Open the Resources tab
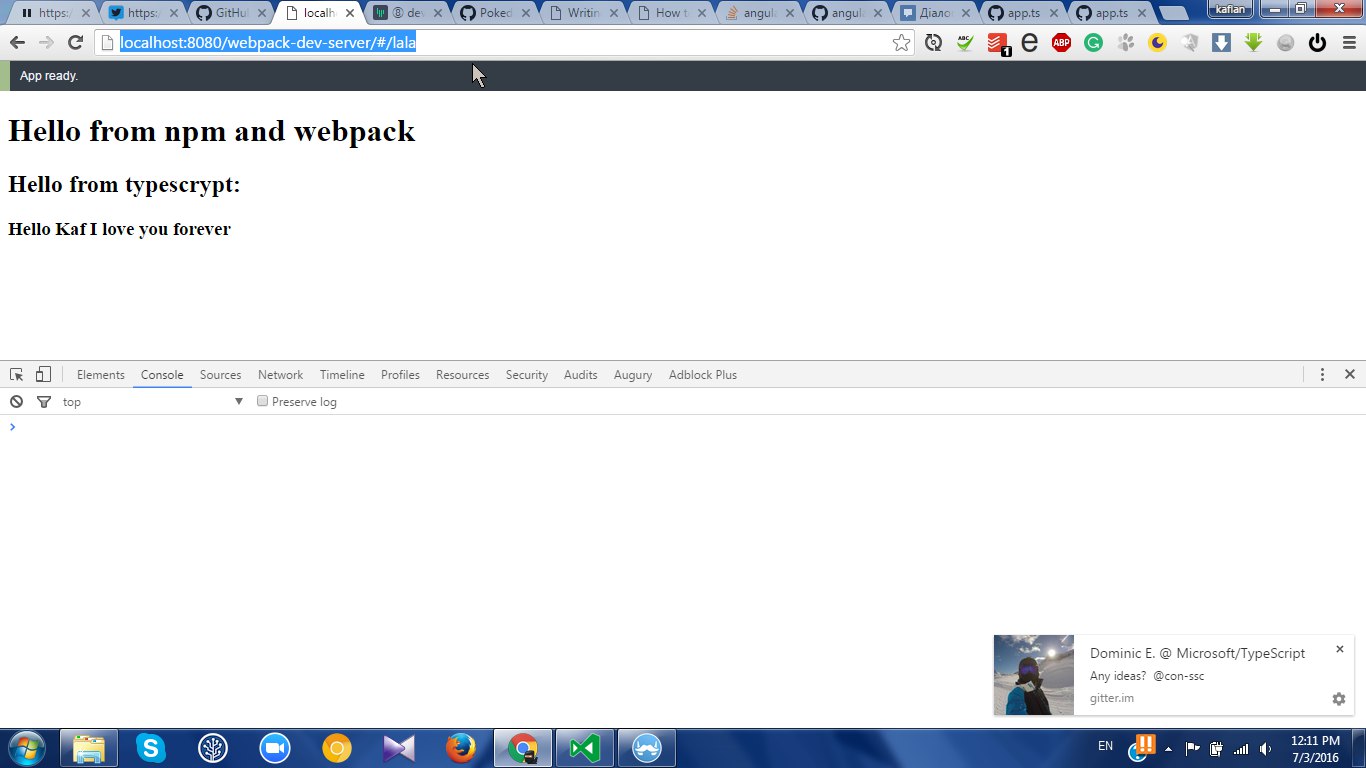 462,375
